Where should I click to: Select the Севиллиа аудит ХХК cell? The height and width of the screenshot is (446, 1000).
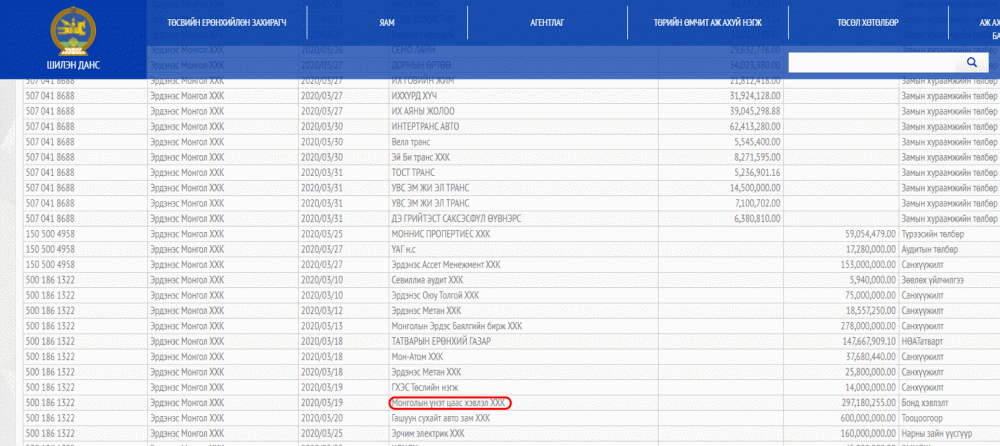523,280
